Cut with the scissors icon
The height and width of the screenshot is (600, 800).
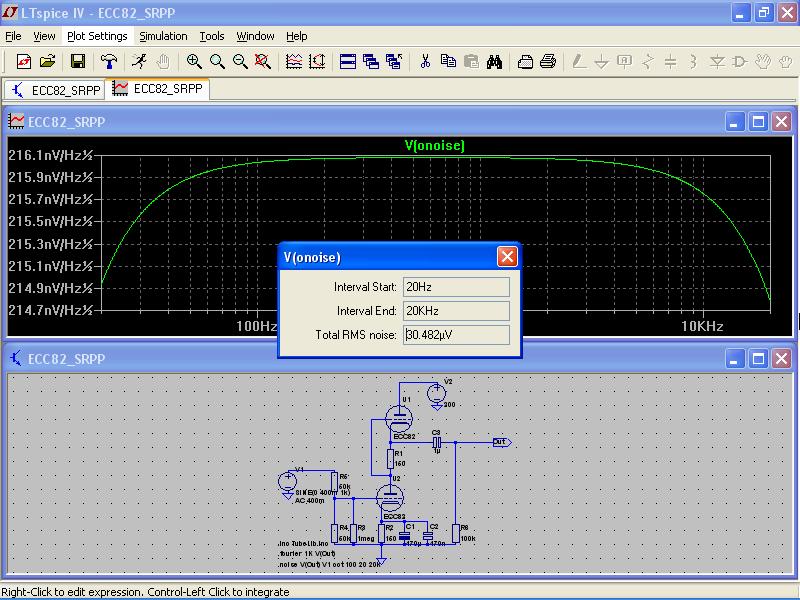point(425,62)
